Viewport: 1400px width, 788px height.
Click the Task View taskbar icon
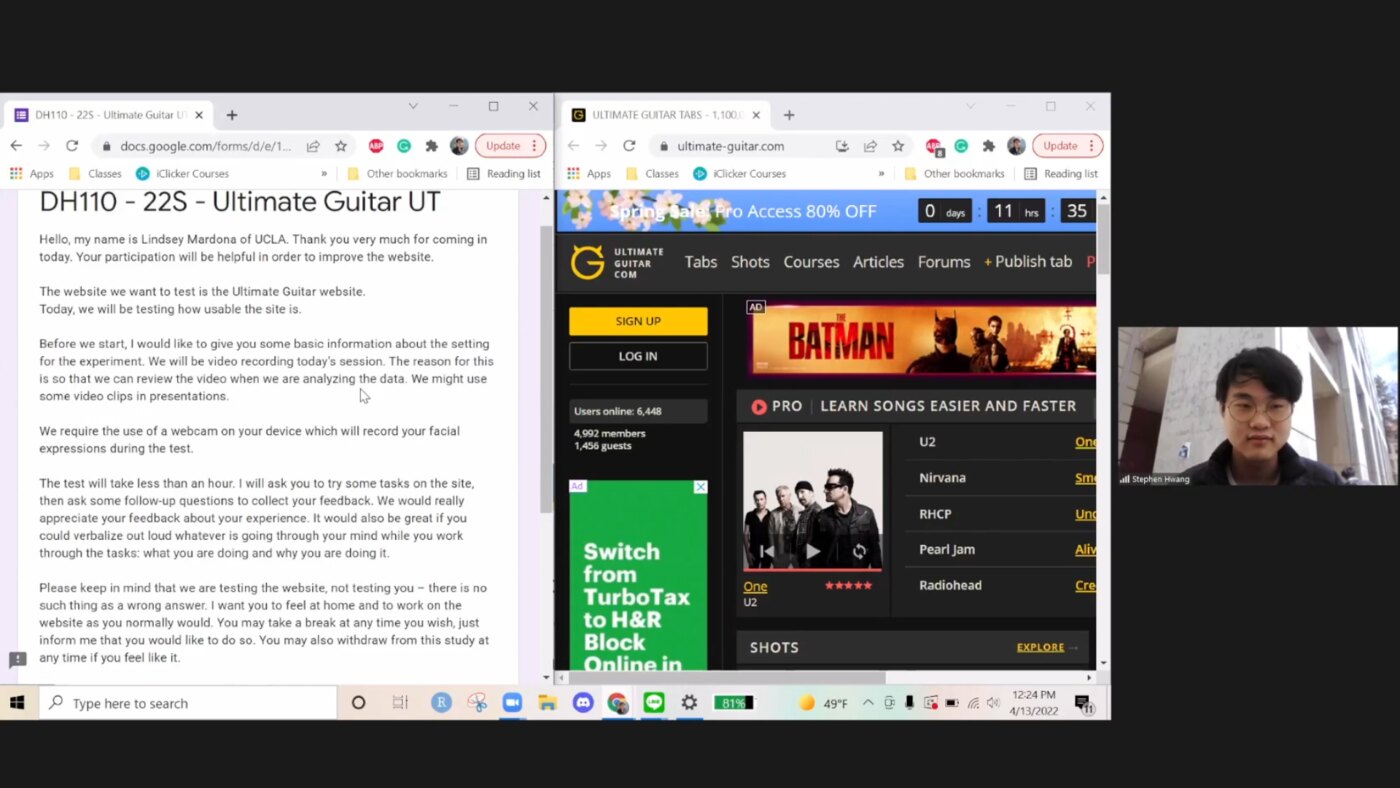(400, 703)
